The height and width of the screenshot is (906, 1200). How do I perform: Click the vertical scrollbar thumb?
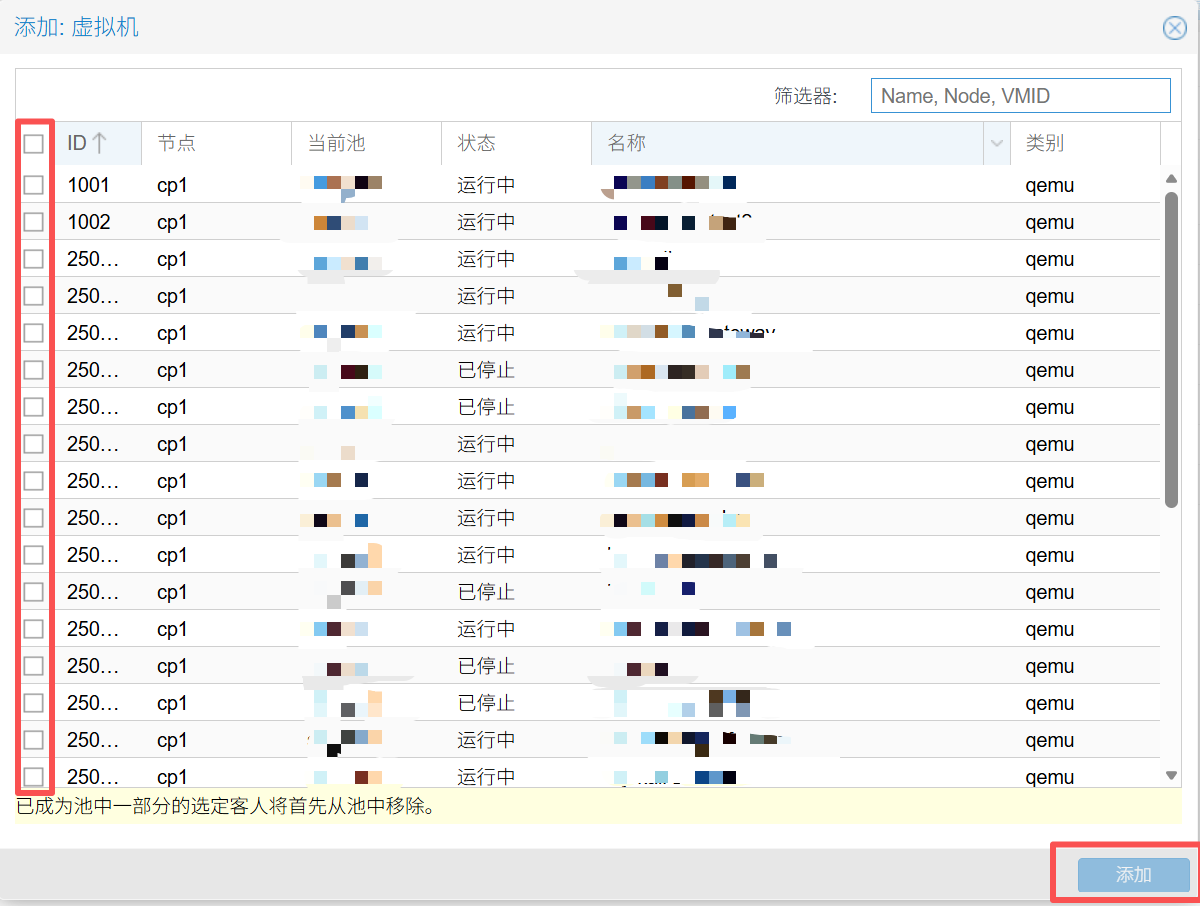click(1172, 350)
